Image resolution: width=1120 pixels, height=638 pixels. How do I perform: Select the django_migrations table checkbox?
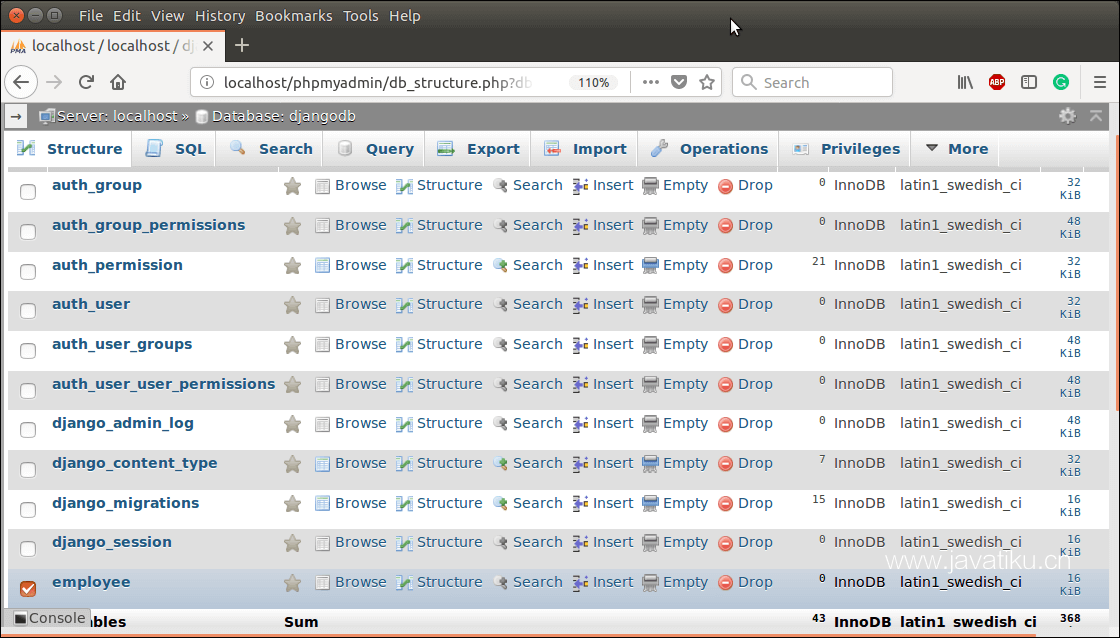pyautogui.click(x=28, y=509)
